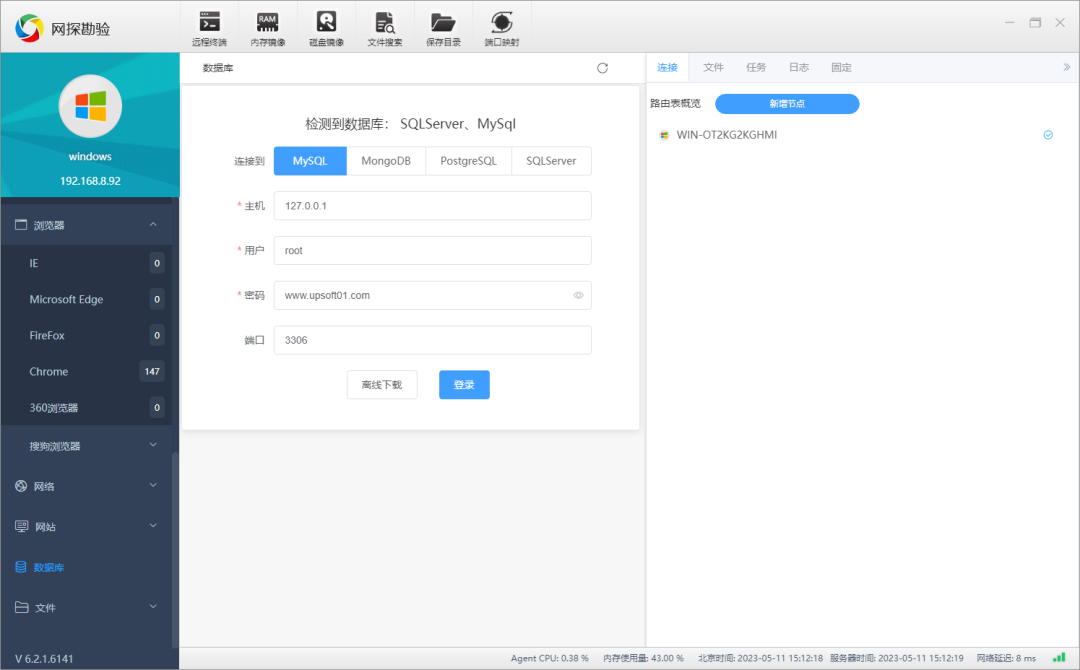Click the 新增节点 add node button
Screen dimensions: 1080x670
tap(787, 104)
